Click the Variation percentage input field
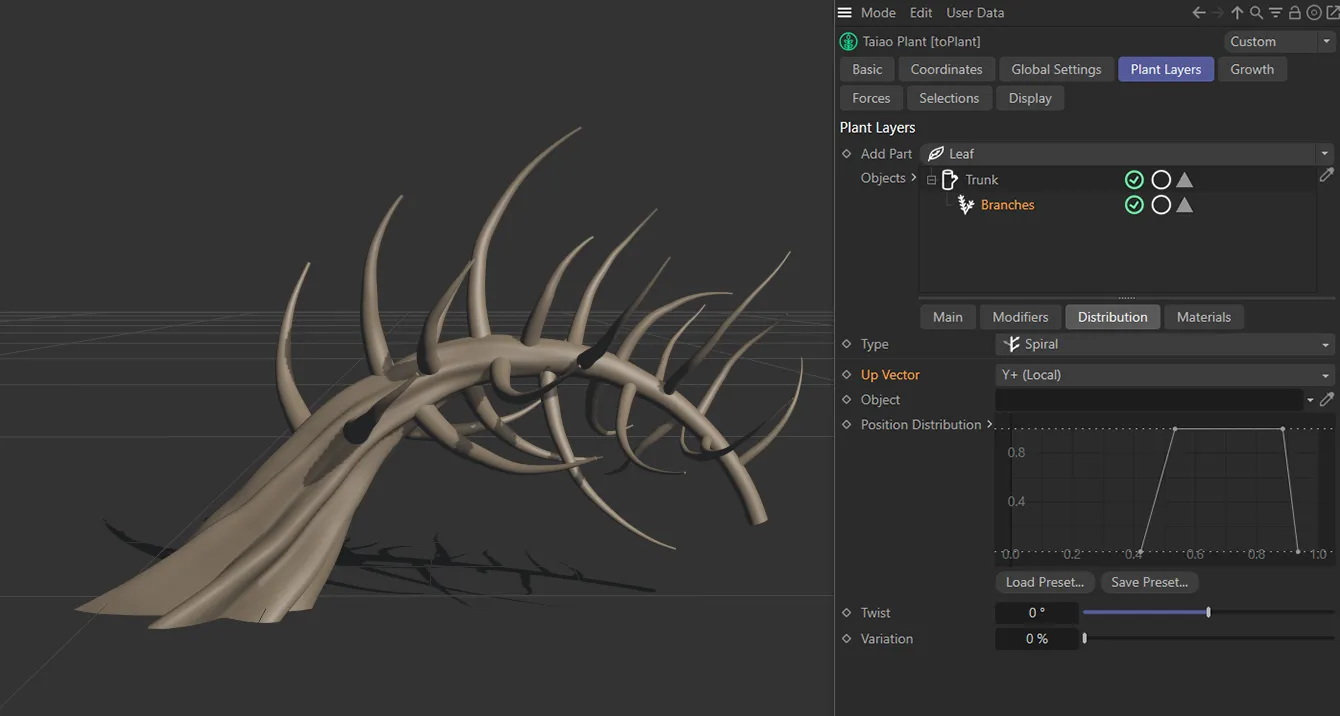 click(1037, 638)
